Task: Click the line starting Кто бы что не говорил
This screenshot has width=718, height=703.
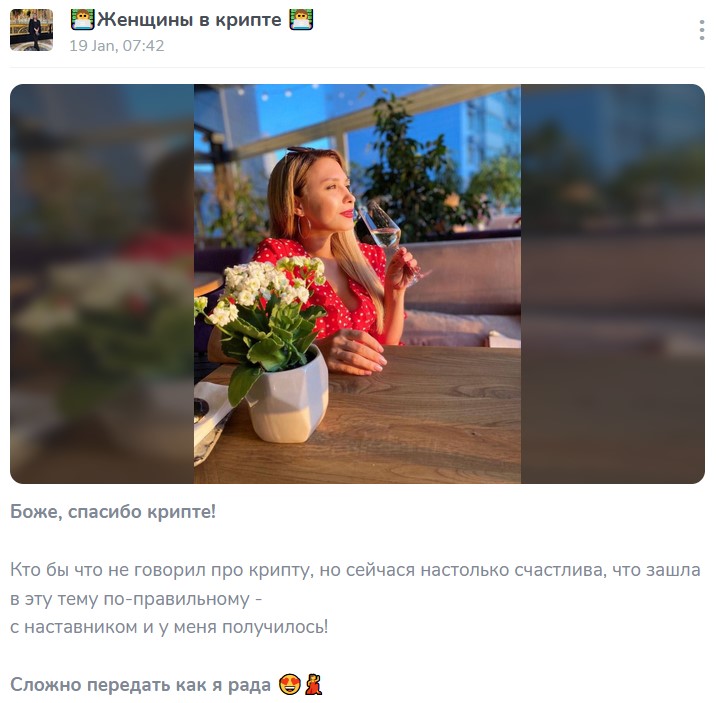Action: pos(355,570)
